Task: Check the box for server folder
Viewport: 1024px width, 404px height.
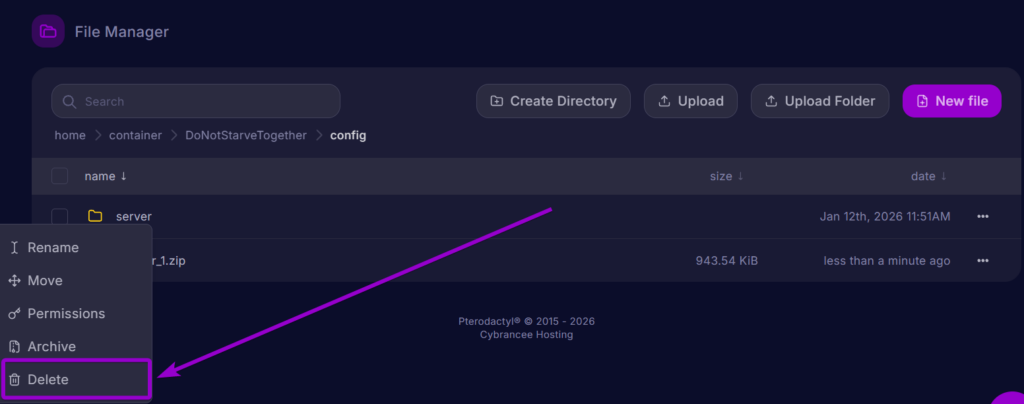Action: (x=60, y=216)
